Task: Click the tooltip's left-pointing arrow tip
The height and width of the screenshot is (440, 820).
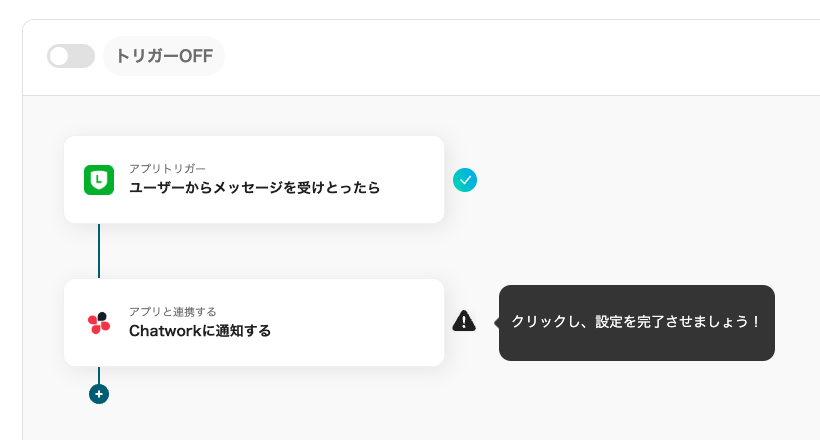Action: [x=496, y=322]
